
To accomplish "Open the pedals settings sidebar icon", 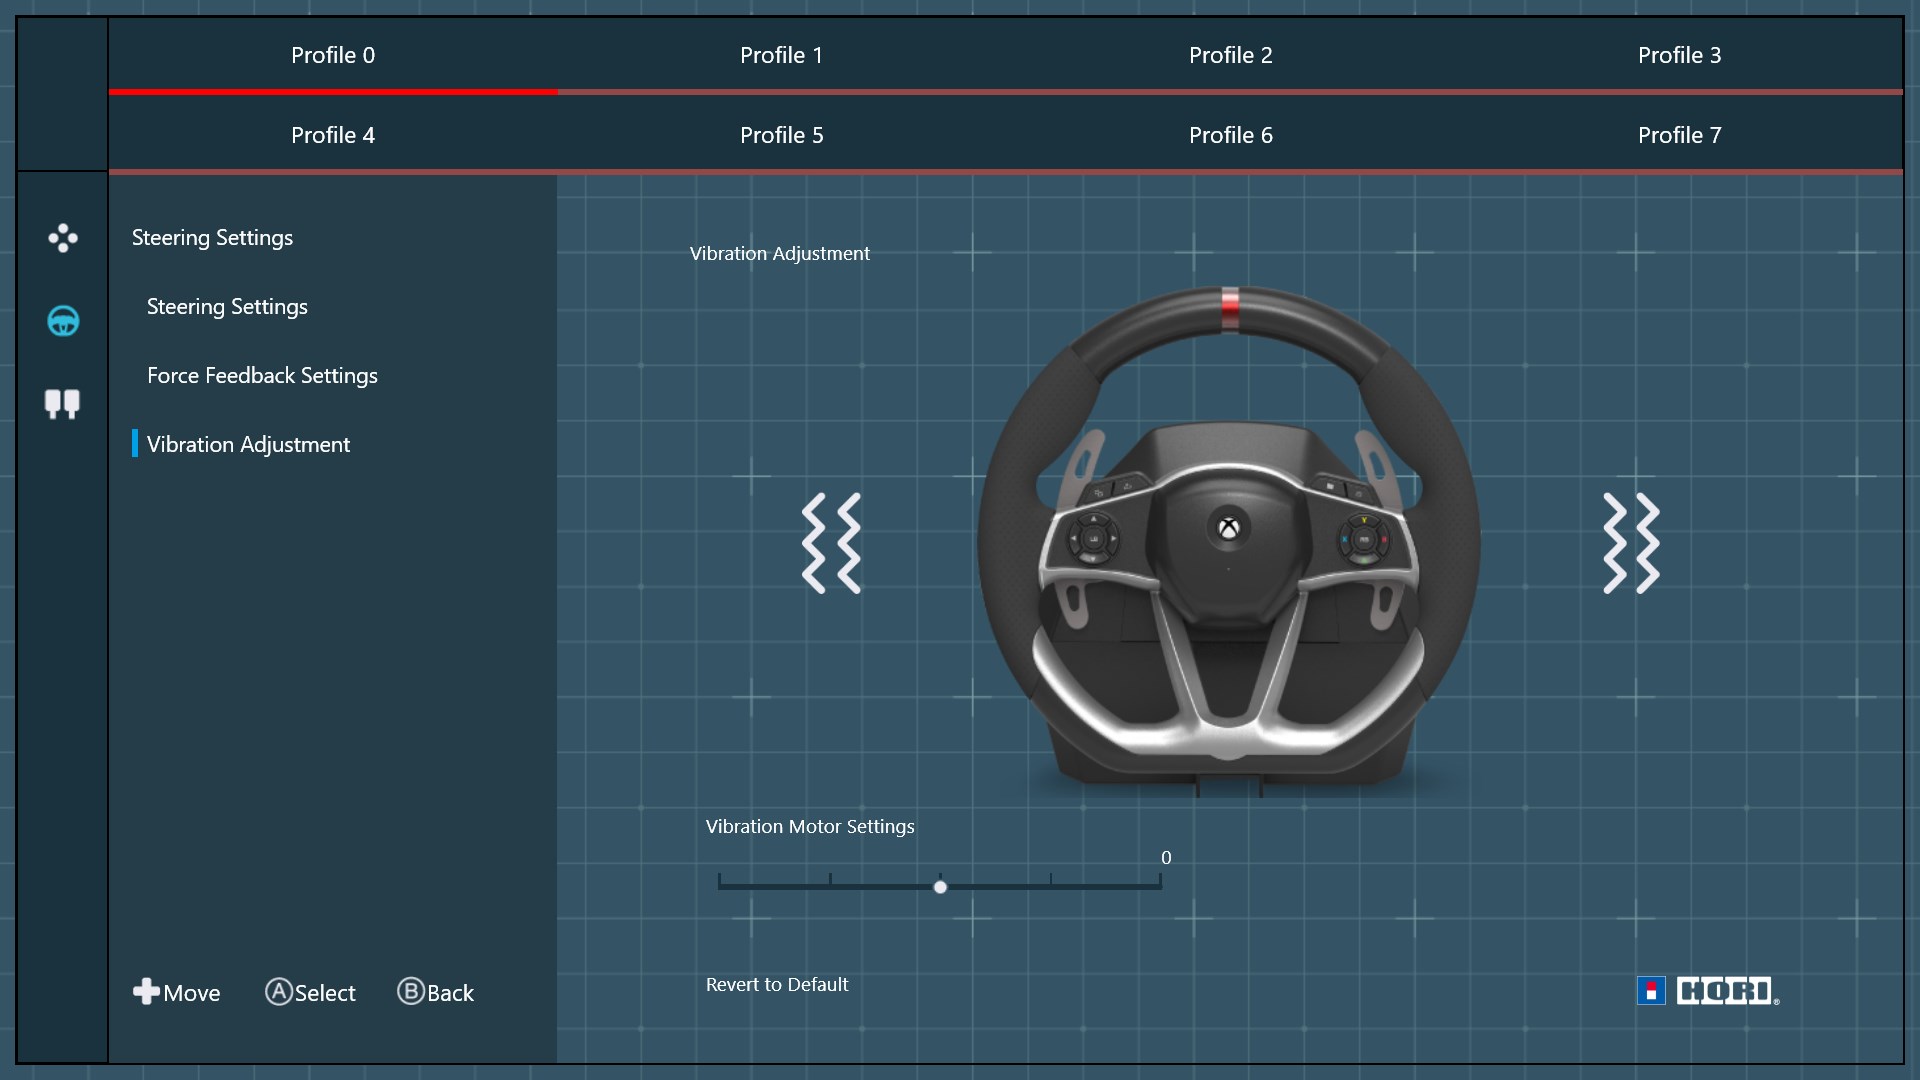I will point(62,404).
